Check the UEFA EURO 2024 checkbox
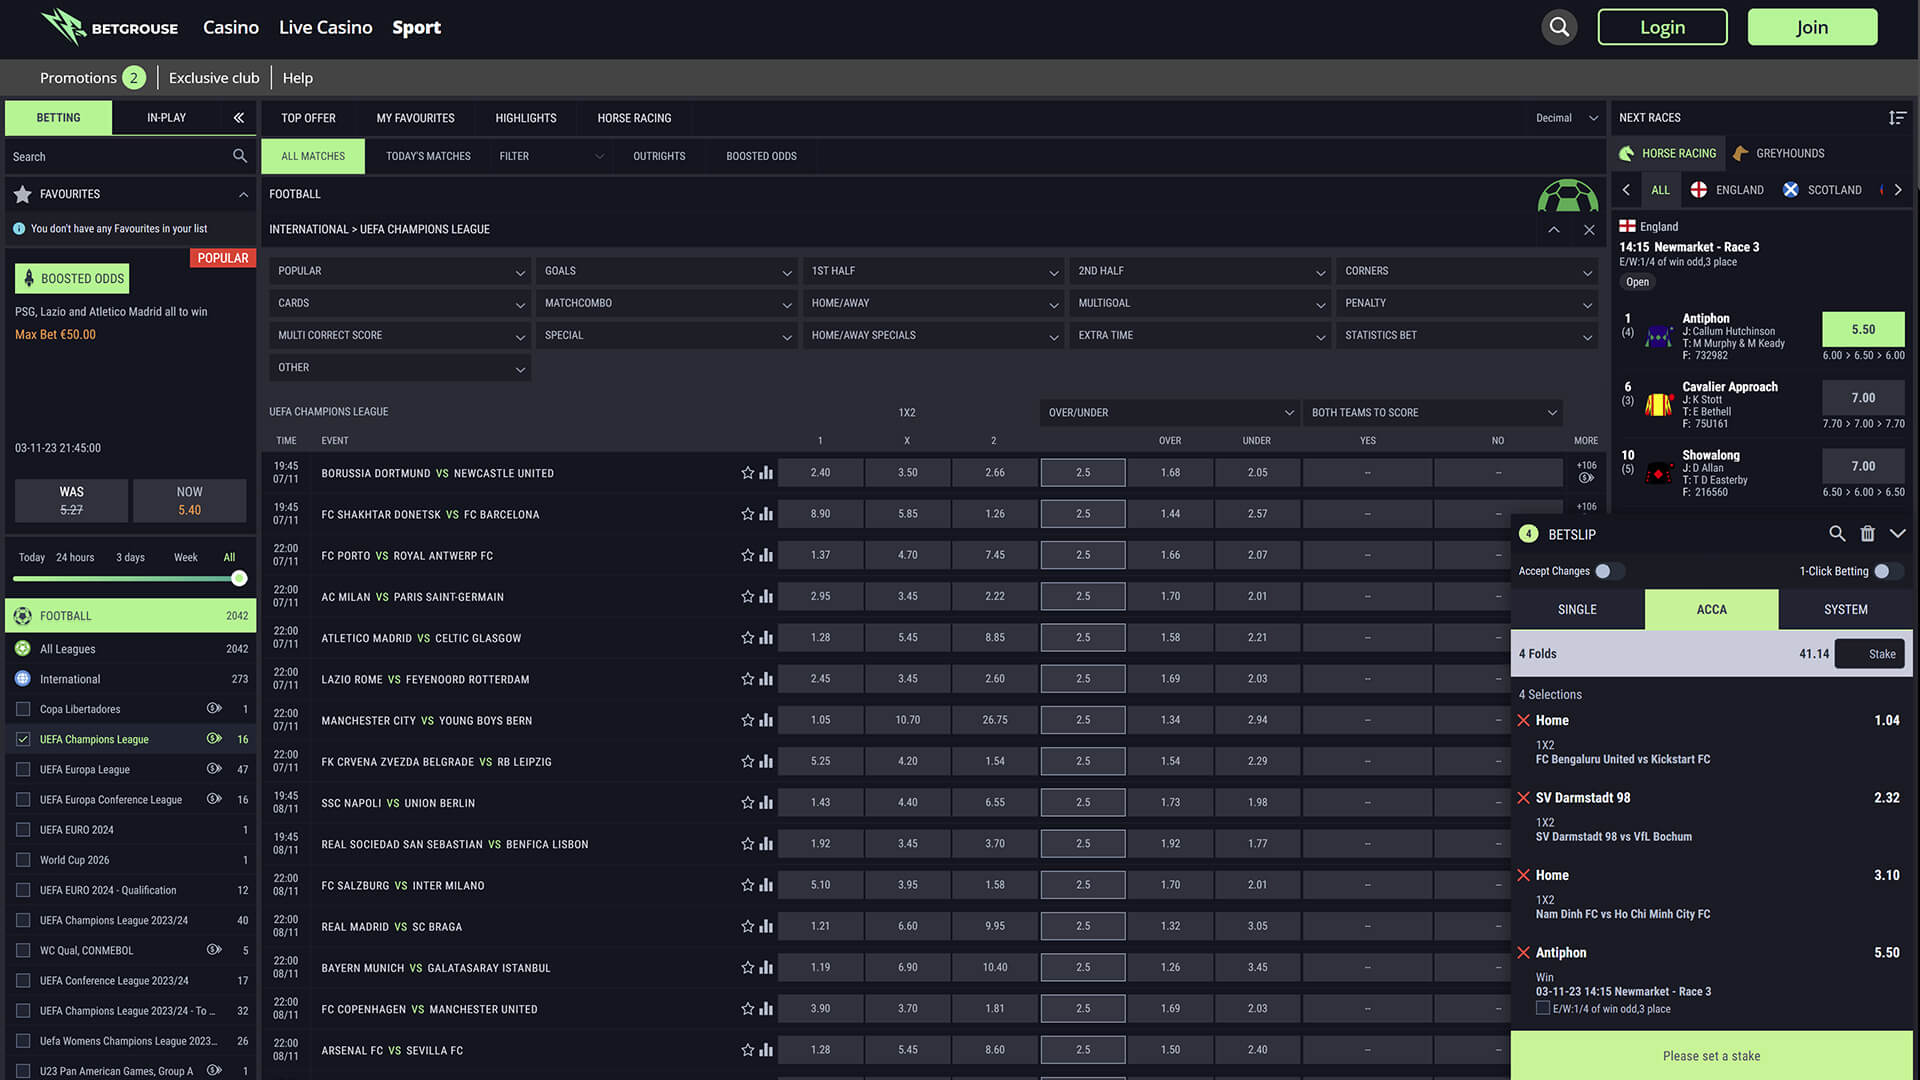1920x1080 pixels. 23,830
